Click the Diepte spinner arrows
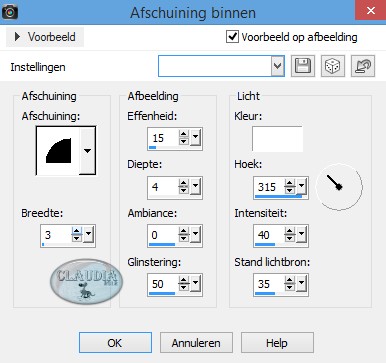Screen dimensions: 386x363 [x=184, y=186]
